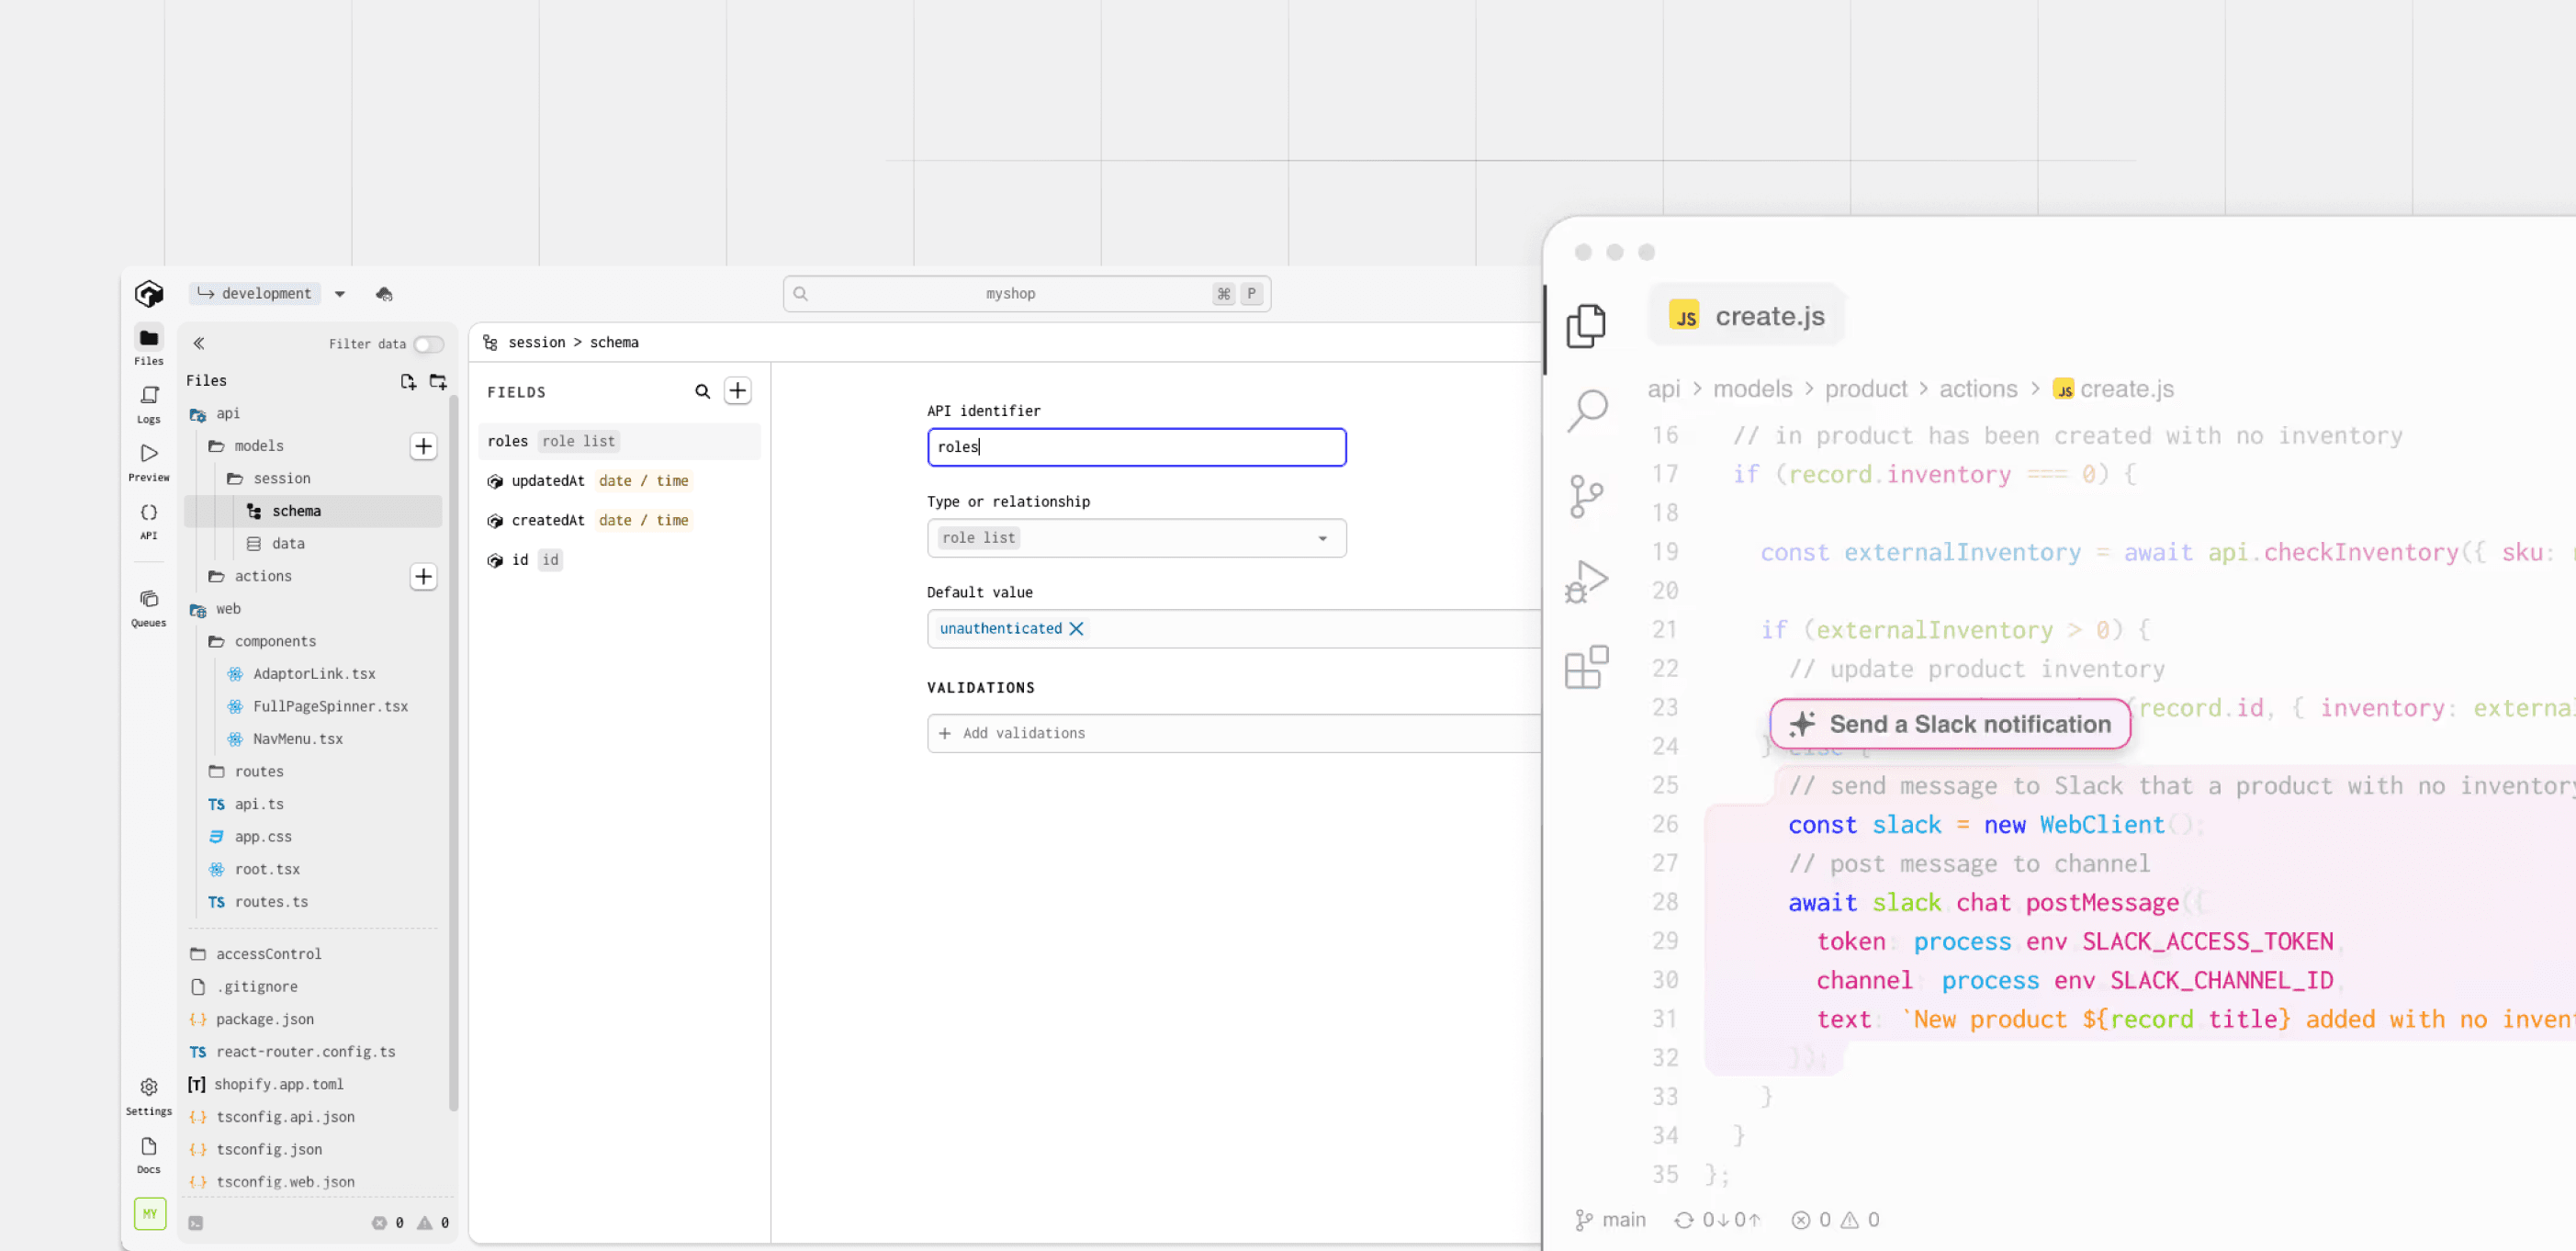Image resolution: width=2576 pixels, height=1251 pixels.
Task: Collapse the file tree sidebar chevrons
Action: pos(199,343)
